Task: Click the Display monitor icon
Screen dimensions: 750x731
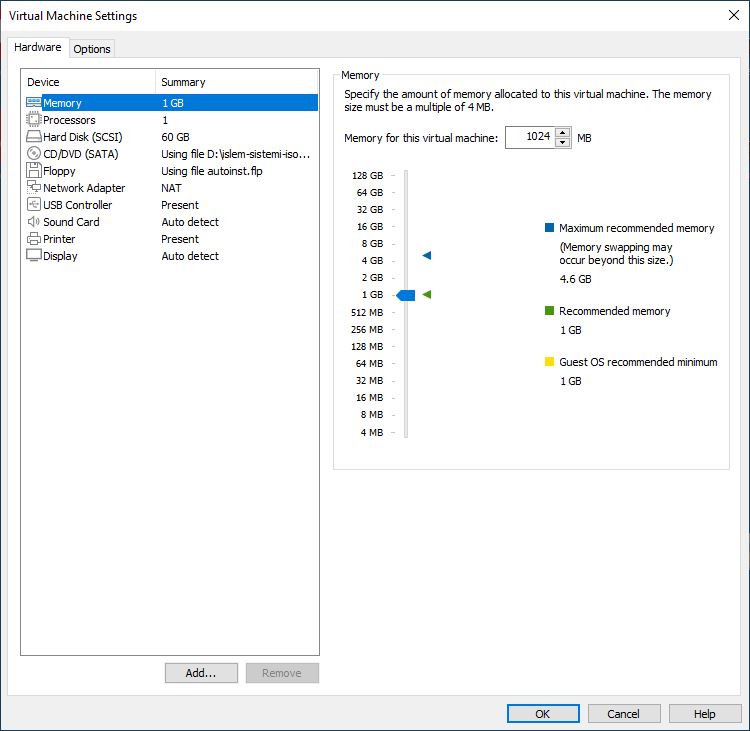Action: point(33,255)
